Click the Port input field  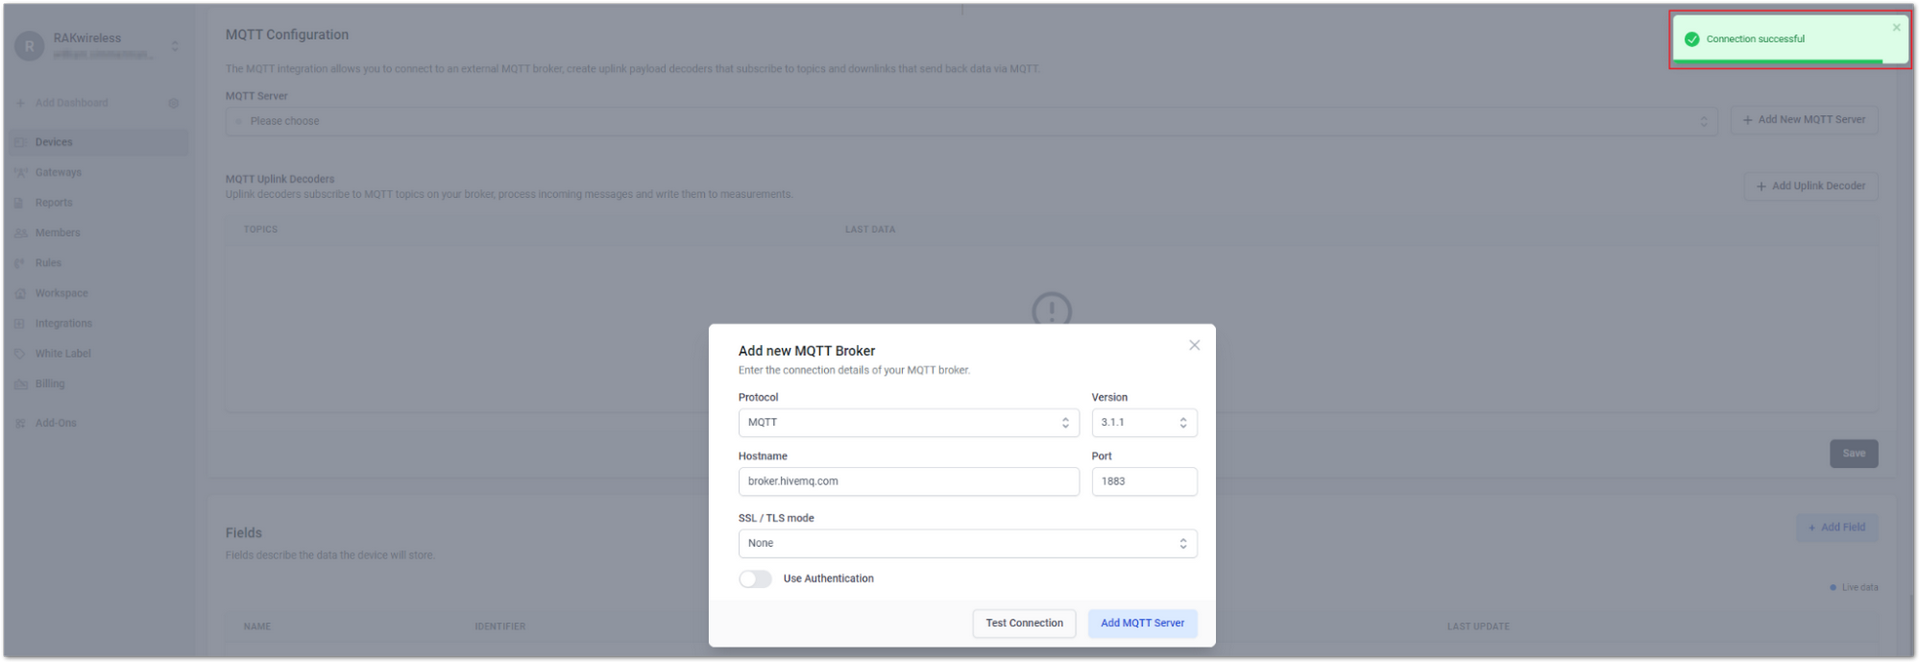pos(1144,481)
